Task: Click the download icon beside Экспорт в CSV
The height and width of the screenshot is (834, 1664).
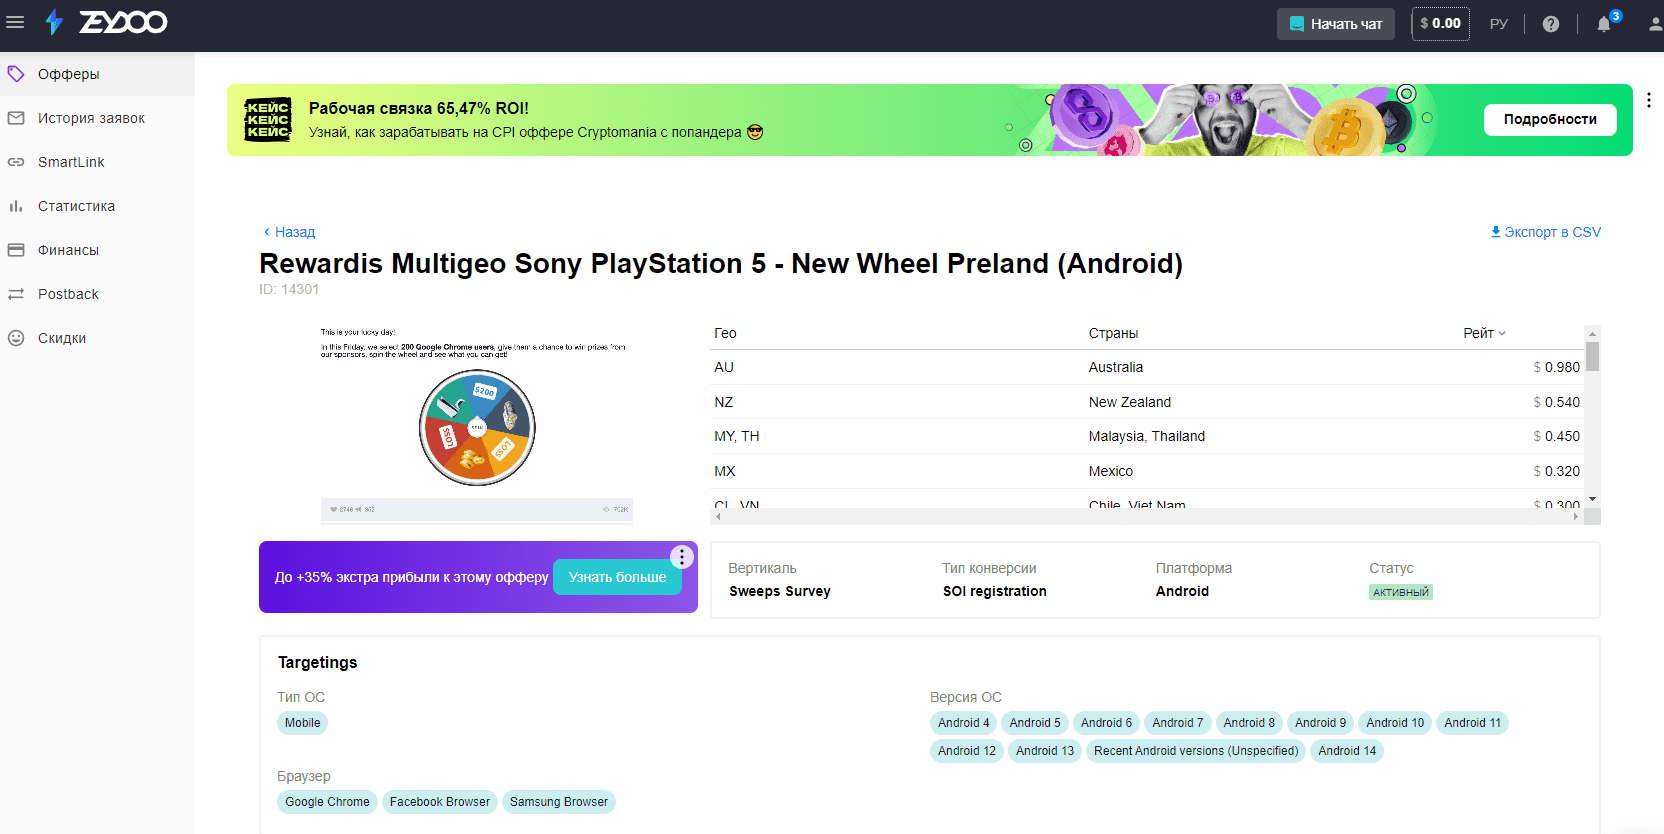Action: [1496, 232]
